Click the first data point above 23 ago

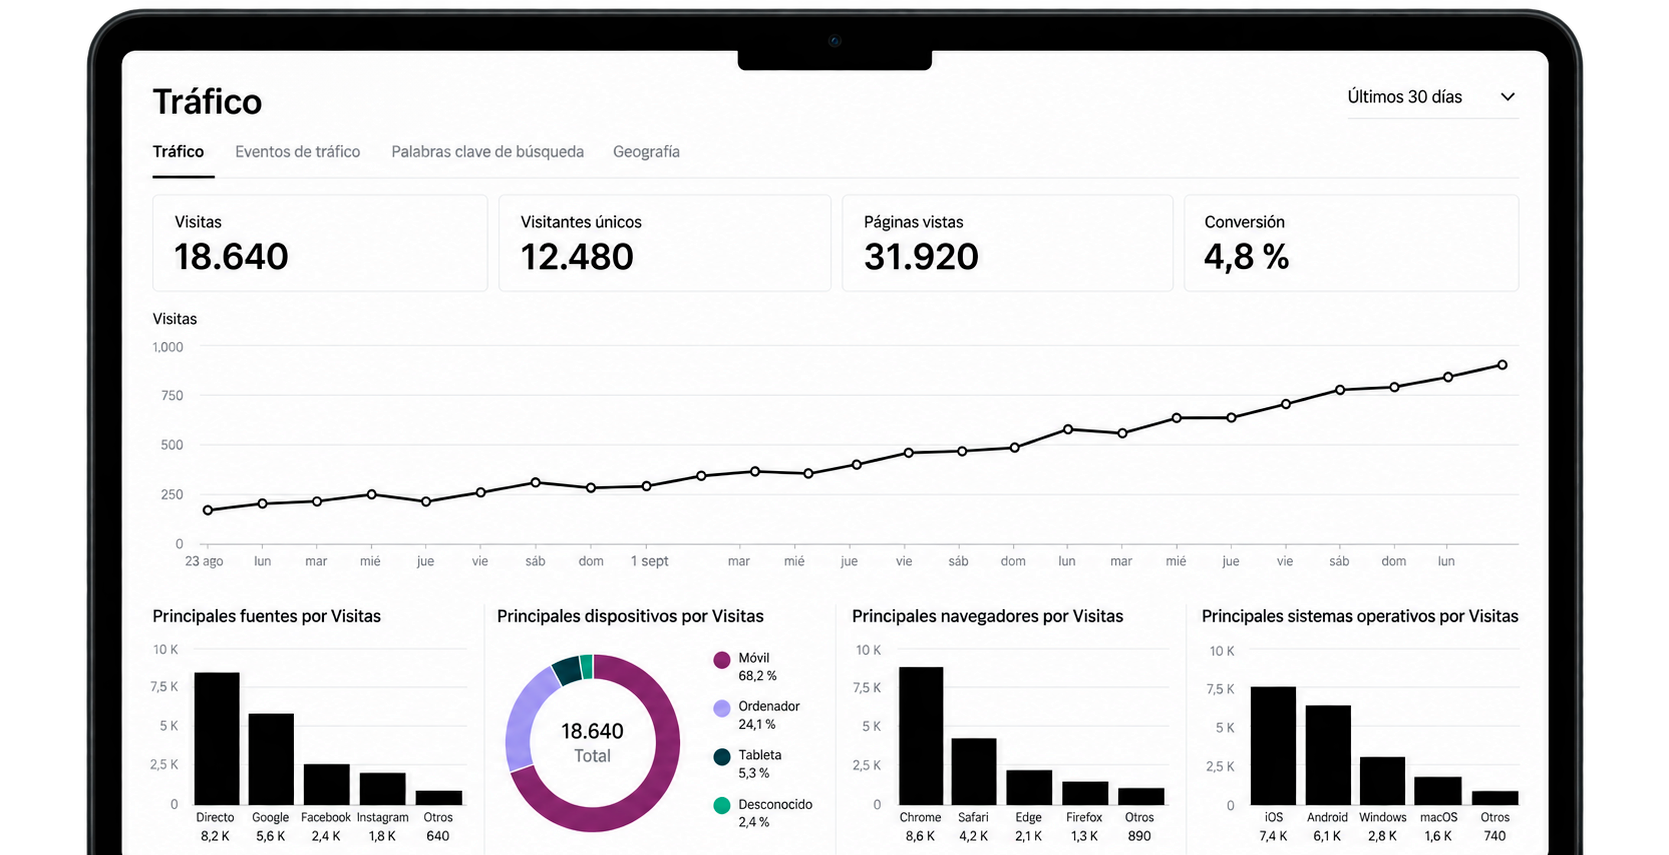click(x=208, y=510)
